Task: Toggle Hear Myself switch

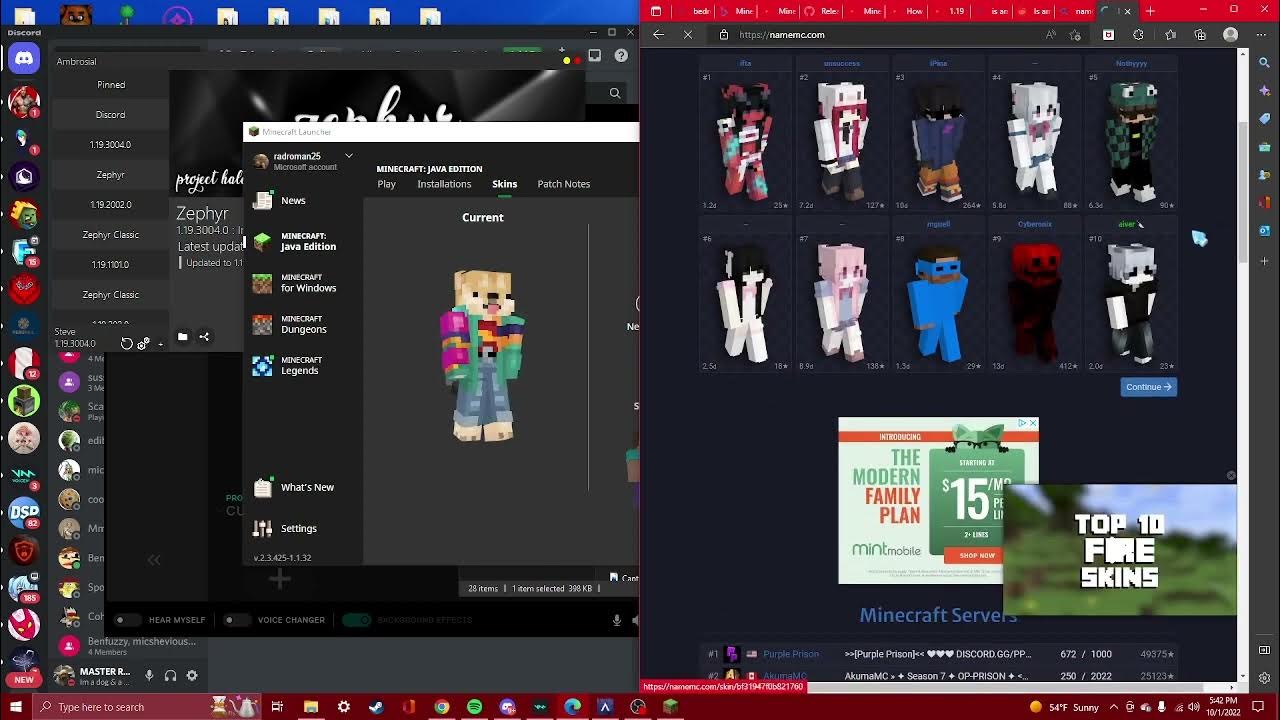Action: point(125,619)
